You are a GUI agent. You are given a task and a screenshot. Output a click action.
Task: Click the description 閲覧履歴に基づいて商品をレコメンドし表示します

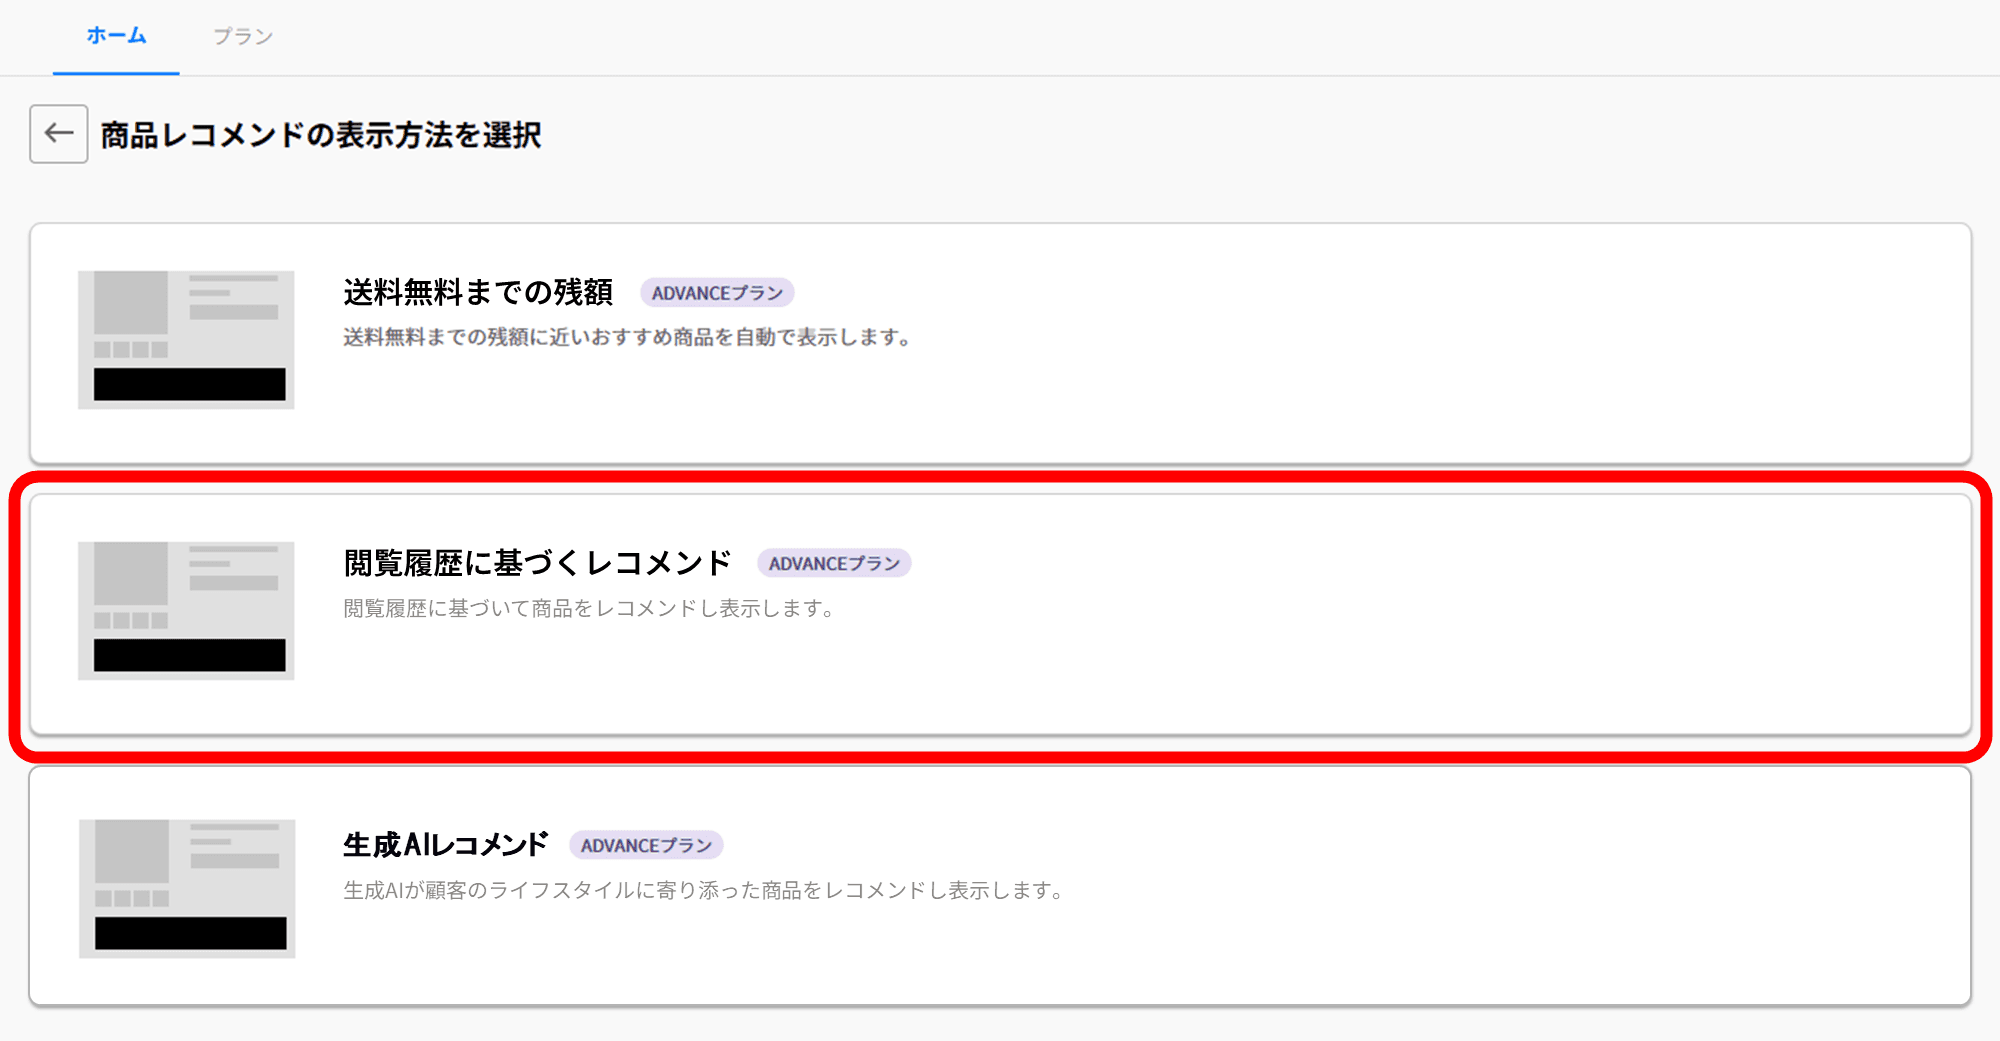(x=589, y=609)
